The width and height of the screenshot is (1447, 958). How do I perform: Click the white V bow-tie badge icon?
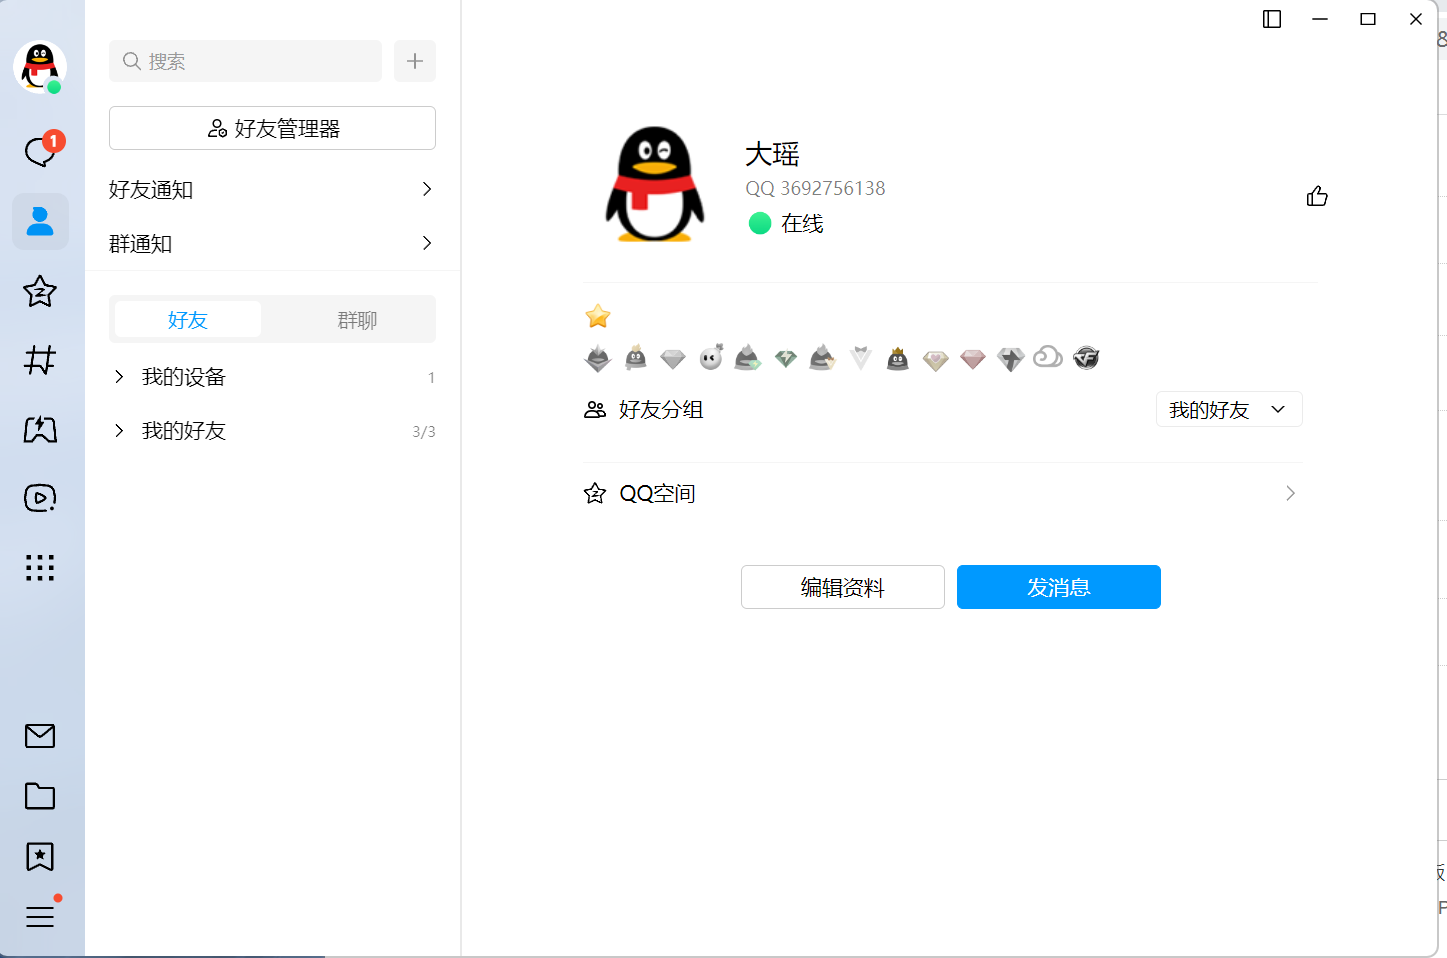(x=861, y=358)
